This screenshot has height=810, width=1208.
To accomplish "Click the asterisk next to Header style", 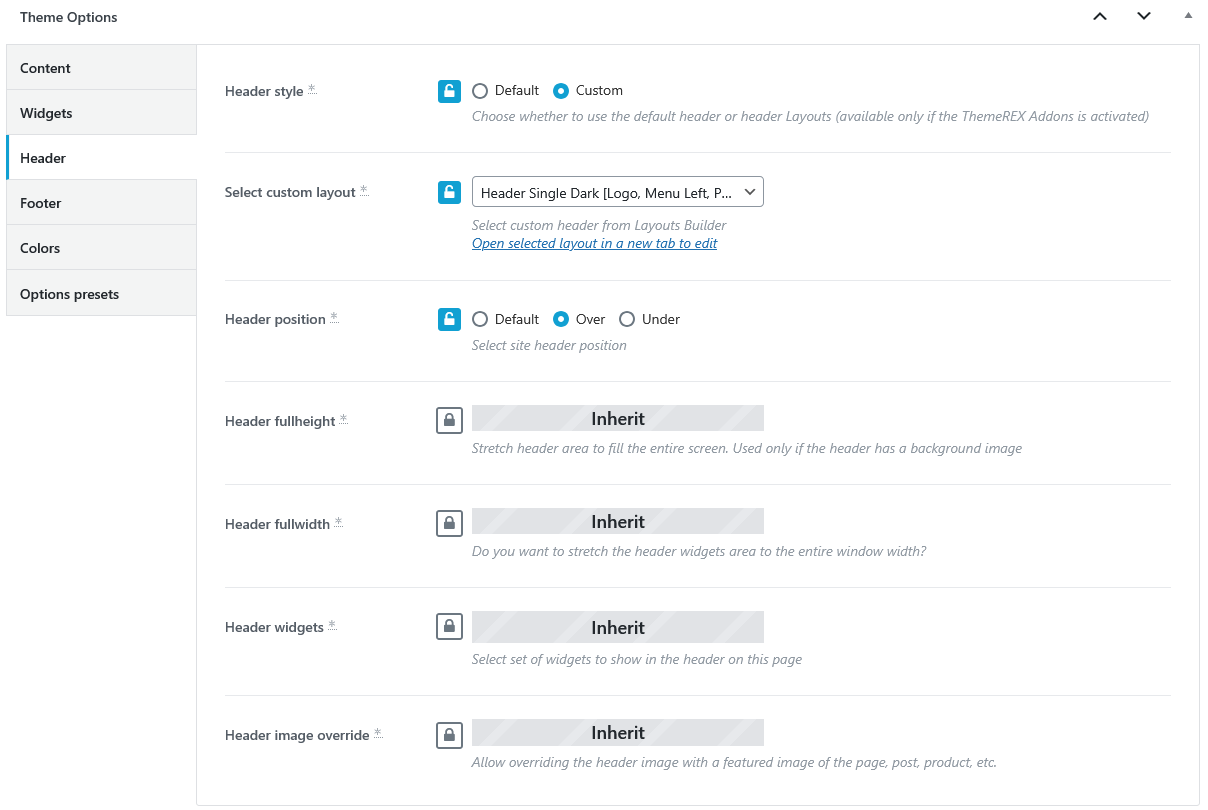I will pos(312,89).
